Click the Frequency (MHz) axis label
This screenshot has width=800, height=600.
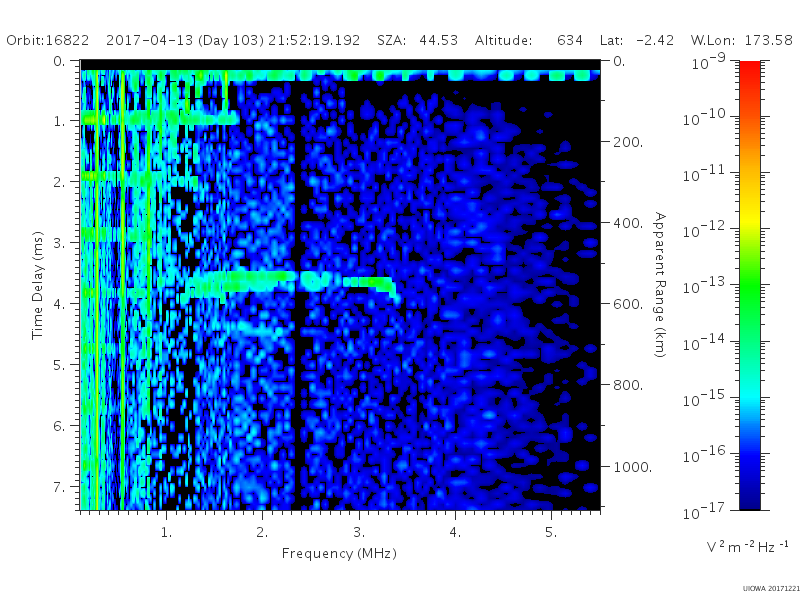coord(339,554)
